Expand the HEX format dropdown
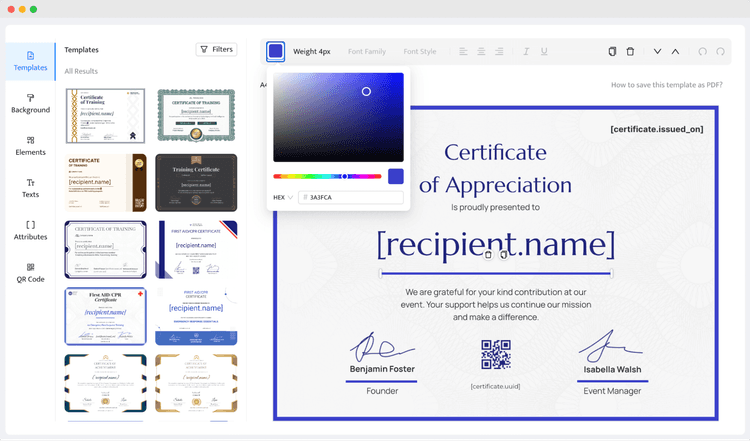The image size is (750, 441). 283,197
